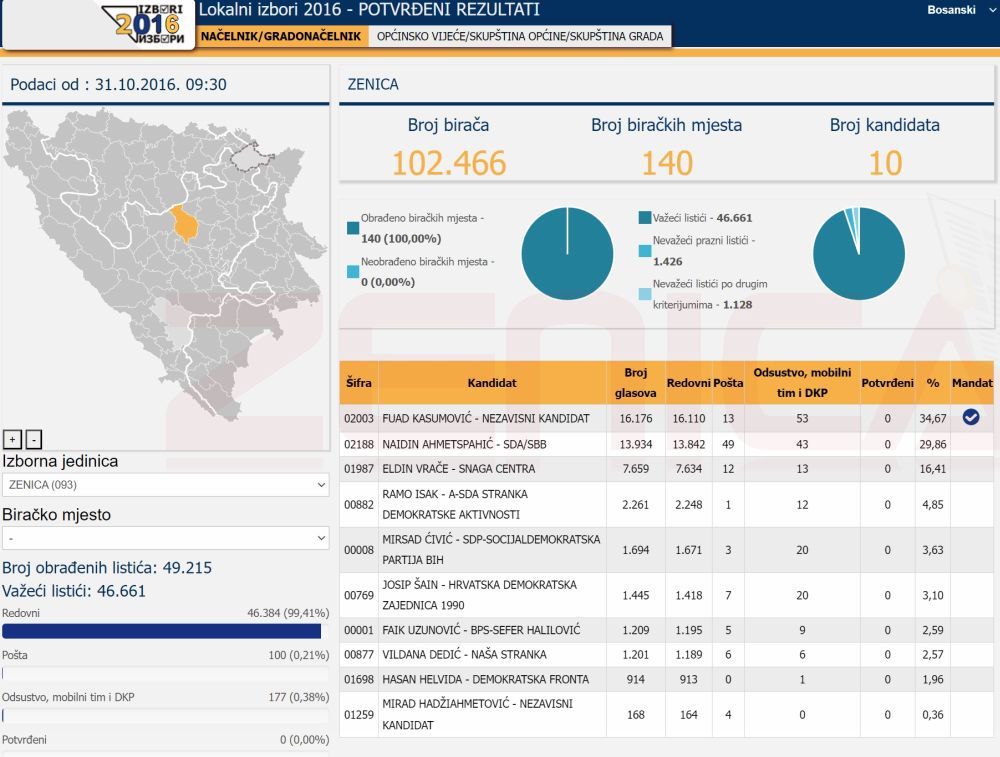Zoom in the map with plus button
This screenshot has height=757, width=1000.
coord(12,439)
